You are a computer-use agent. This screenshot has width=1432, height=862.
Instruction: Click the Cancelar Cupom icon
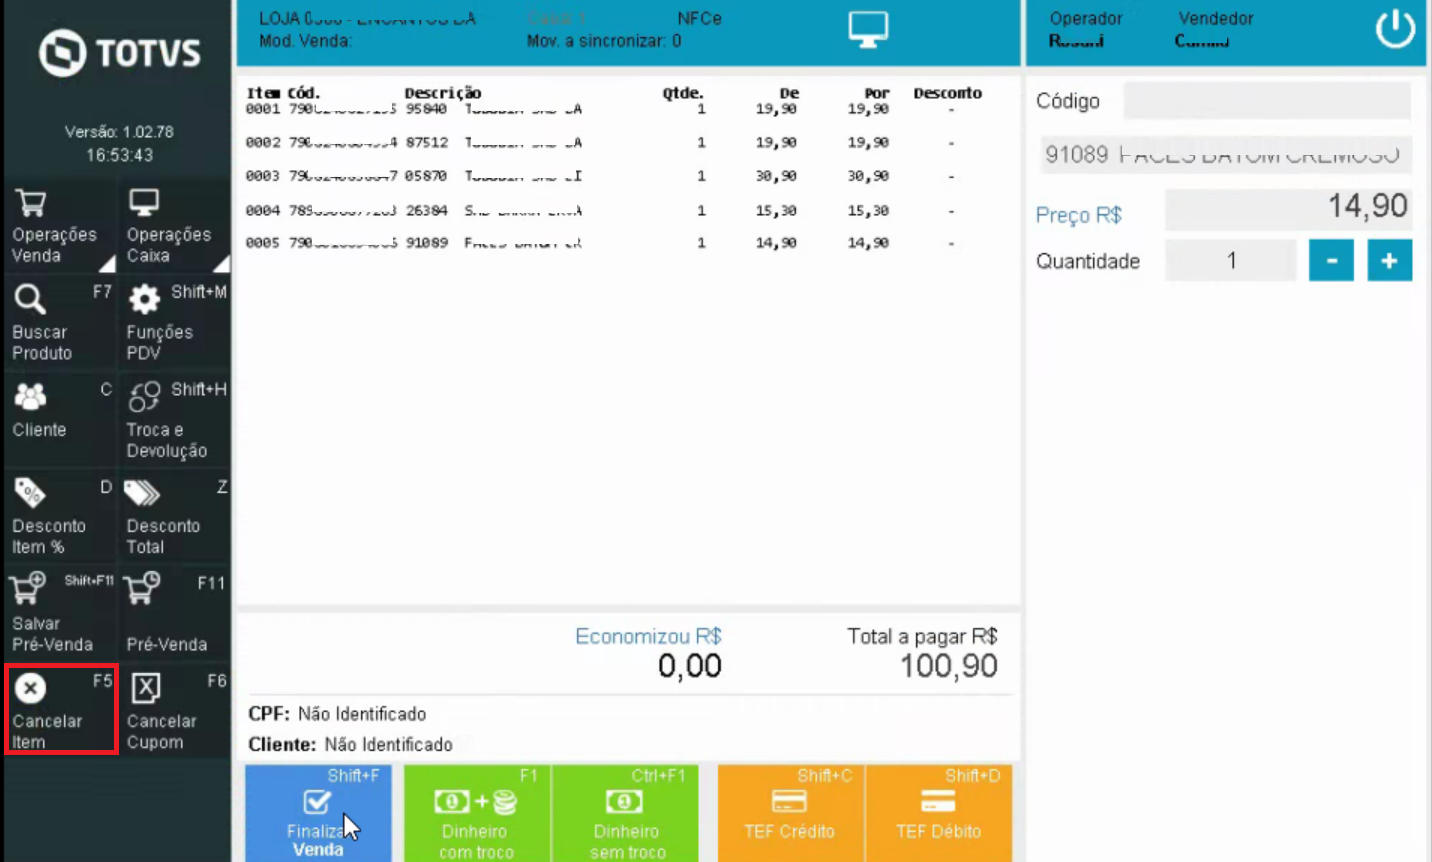point(146,688)
